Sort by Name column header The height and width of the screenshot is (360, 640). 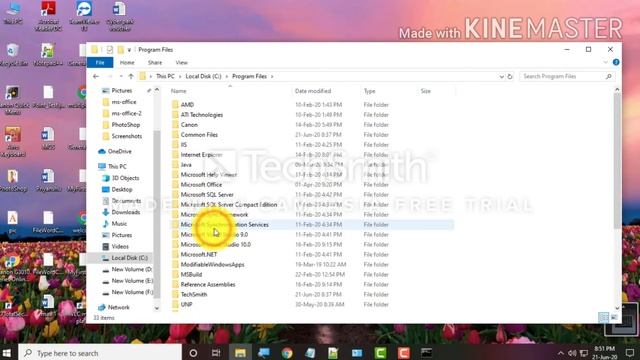[178, 91]
